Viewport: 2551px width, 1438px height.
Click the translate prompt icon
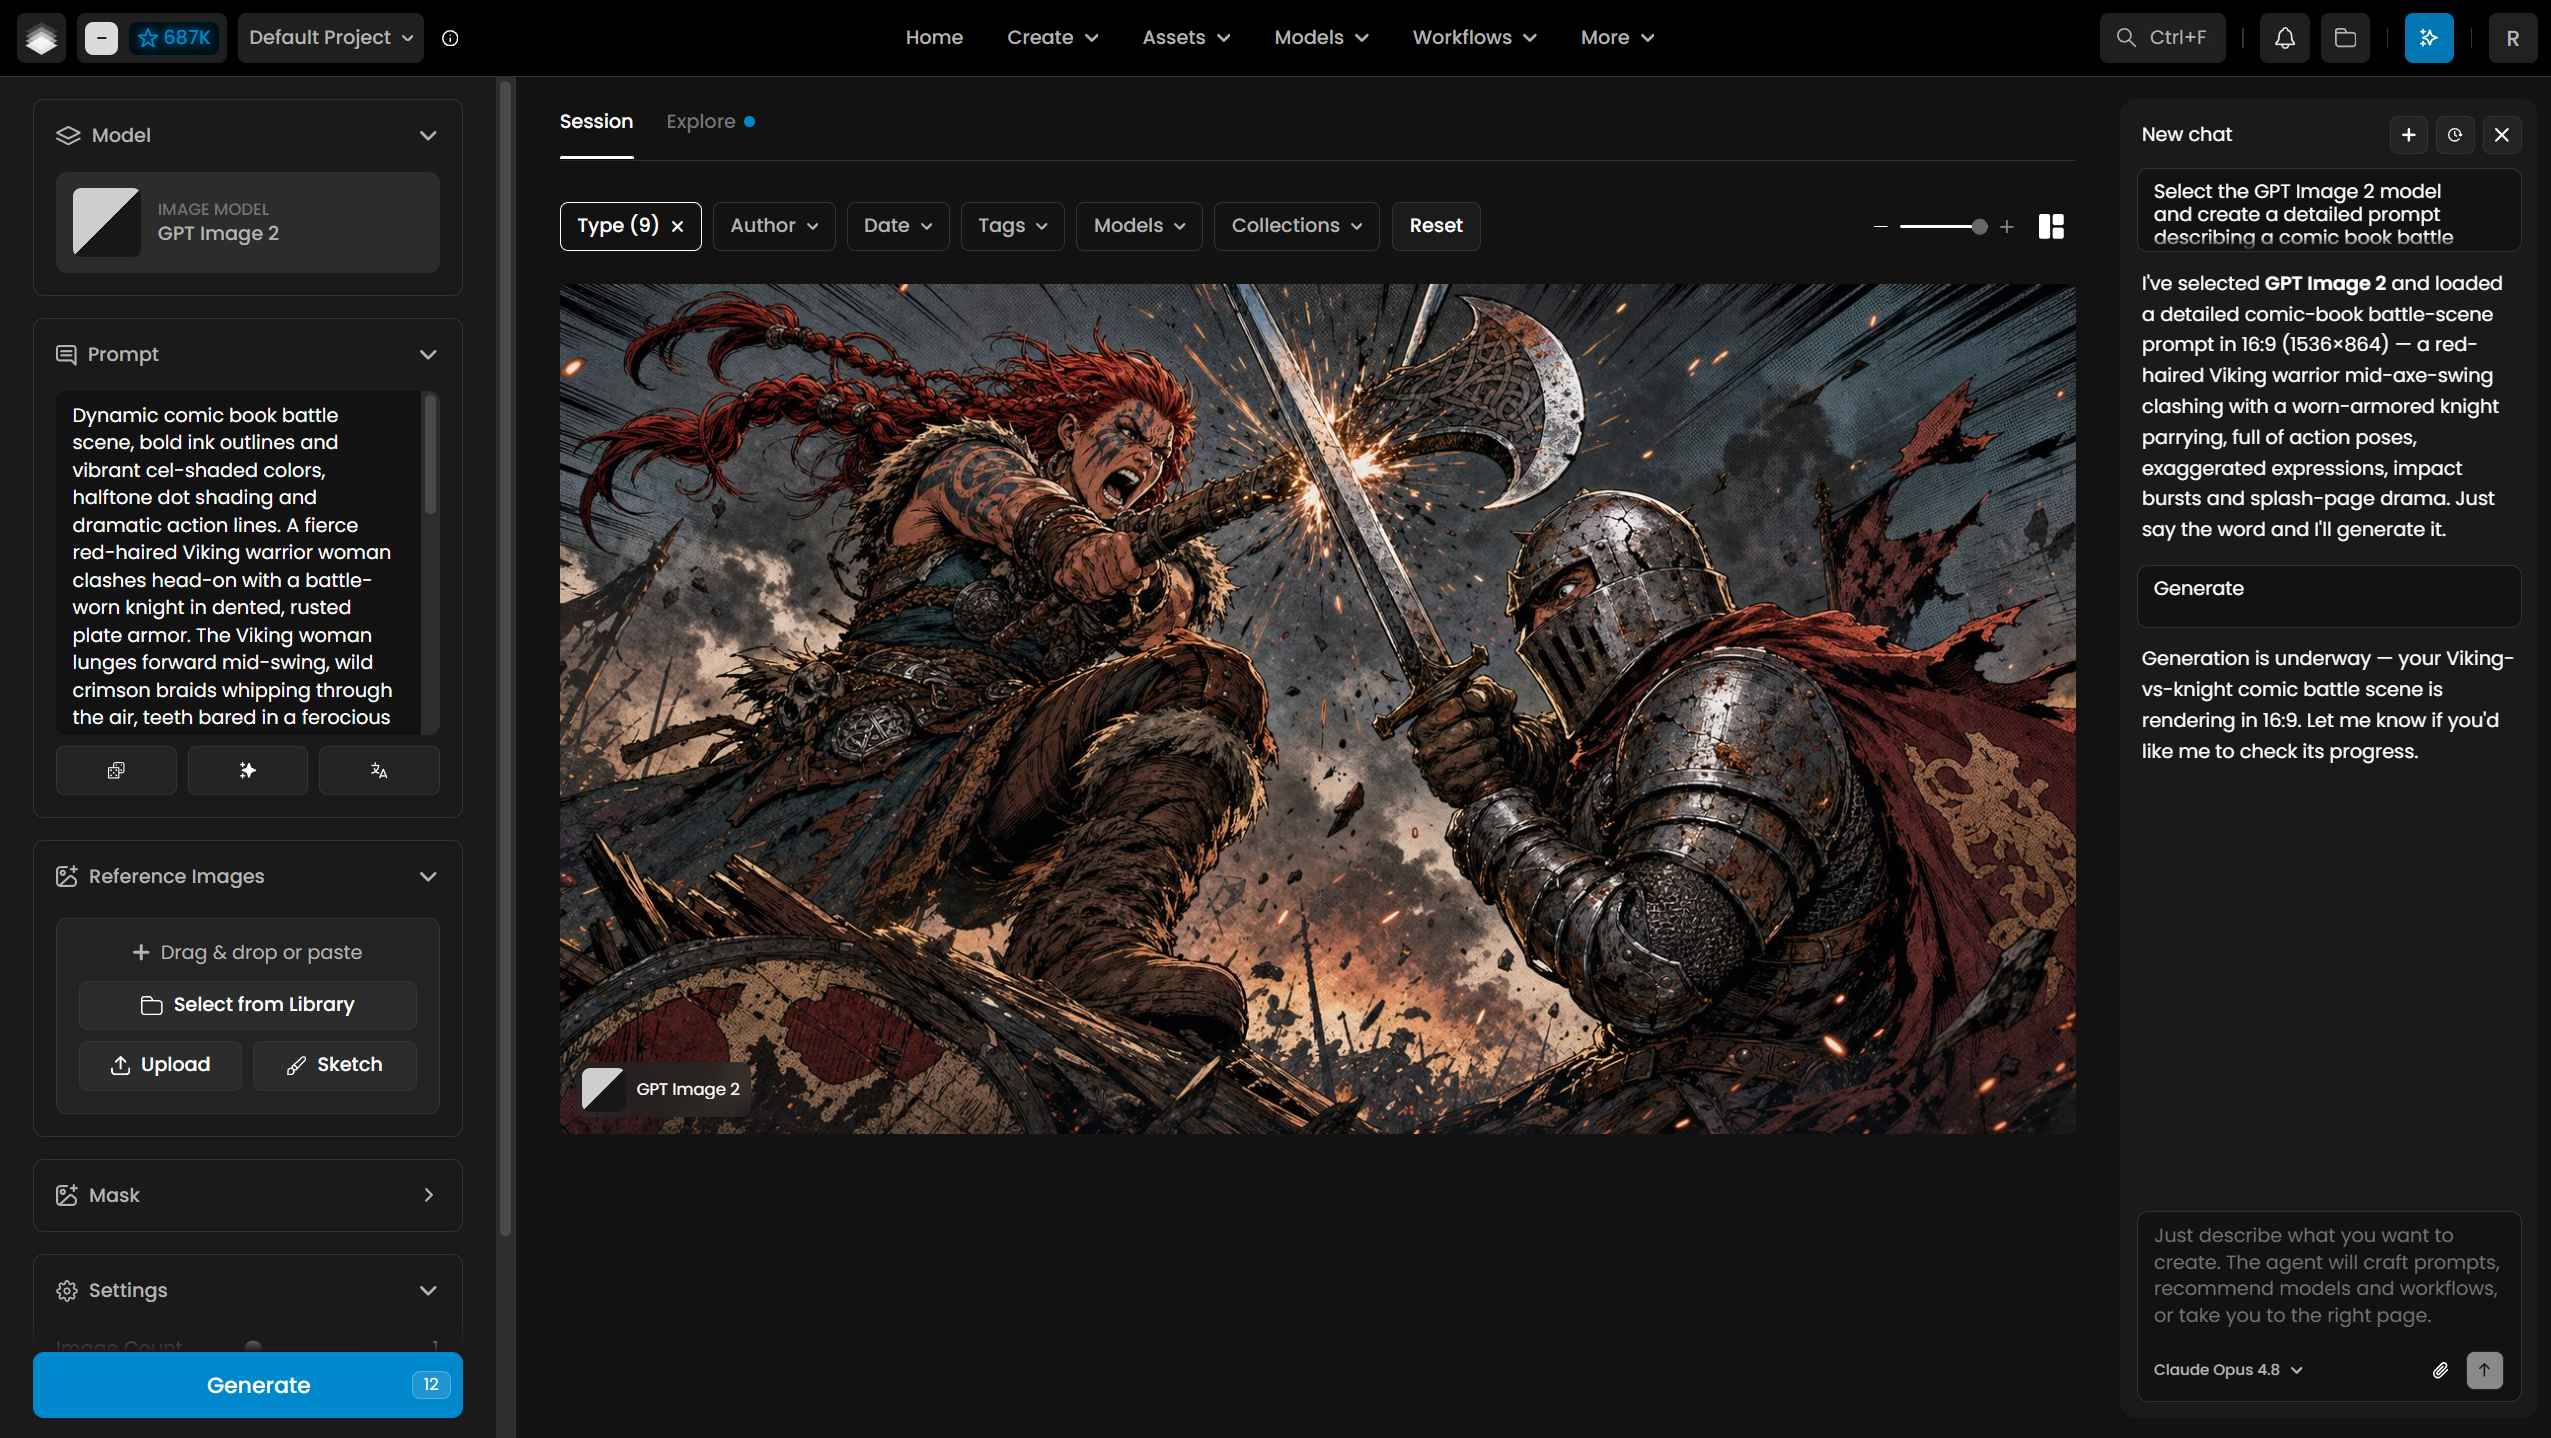point(379,770)
